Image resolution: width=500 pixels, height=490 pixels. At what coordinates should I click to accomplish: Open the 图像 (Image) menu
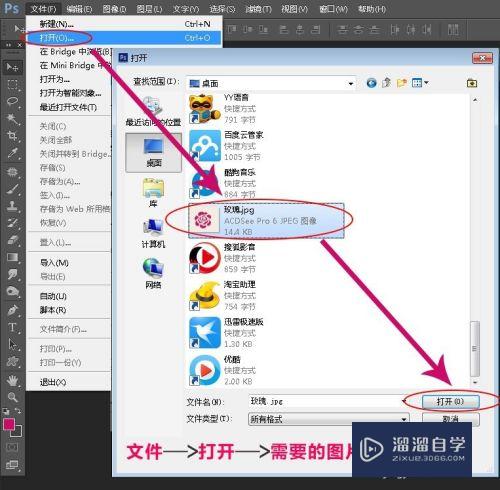click(114, 9)
